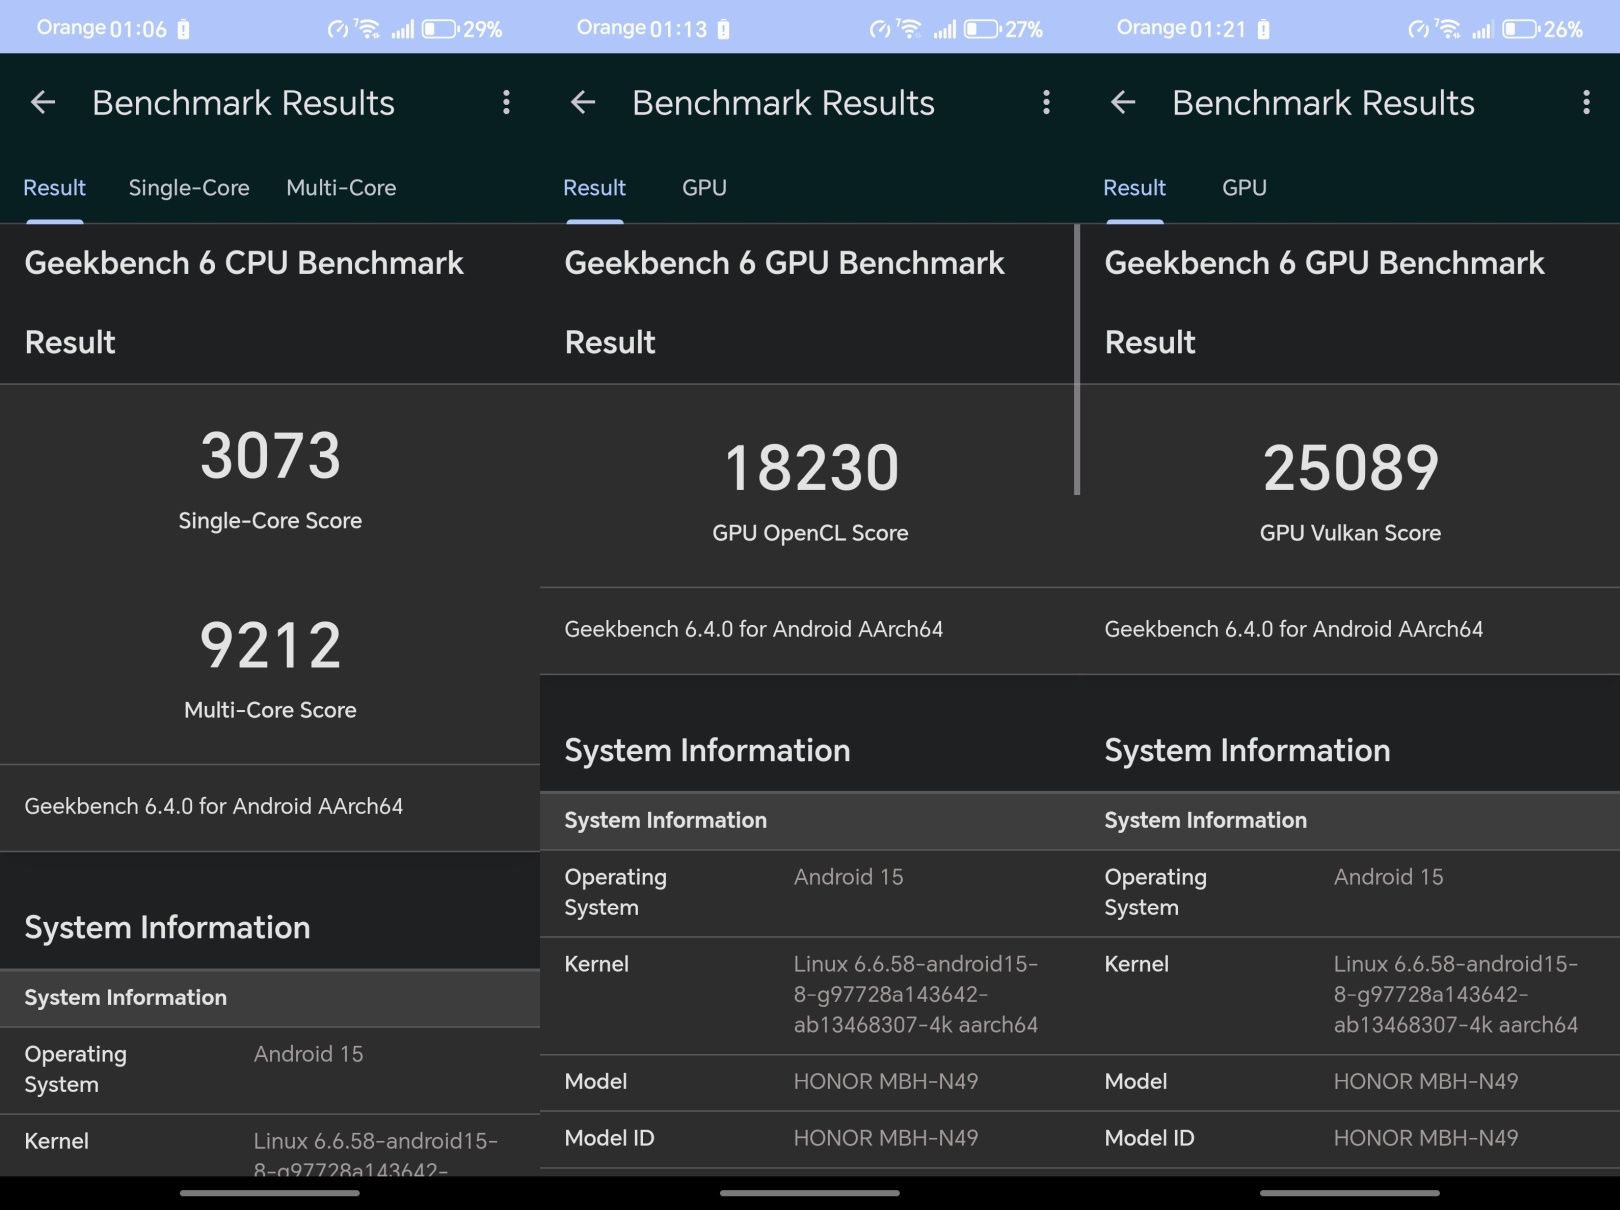1620x1210 pixels.
Task: Tap Model value HONOR MBH-N49 on Vulkan screen
Action: tap(1426, 1081)
